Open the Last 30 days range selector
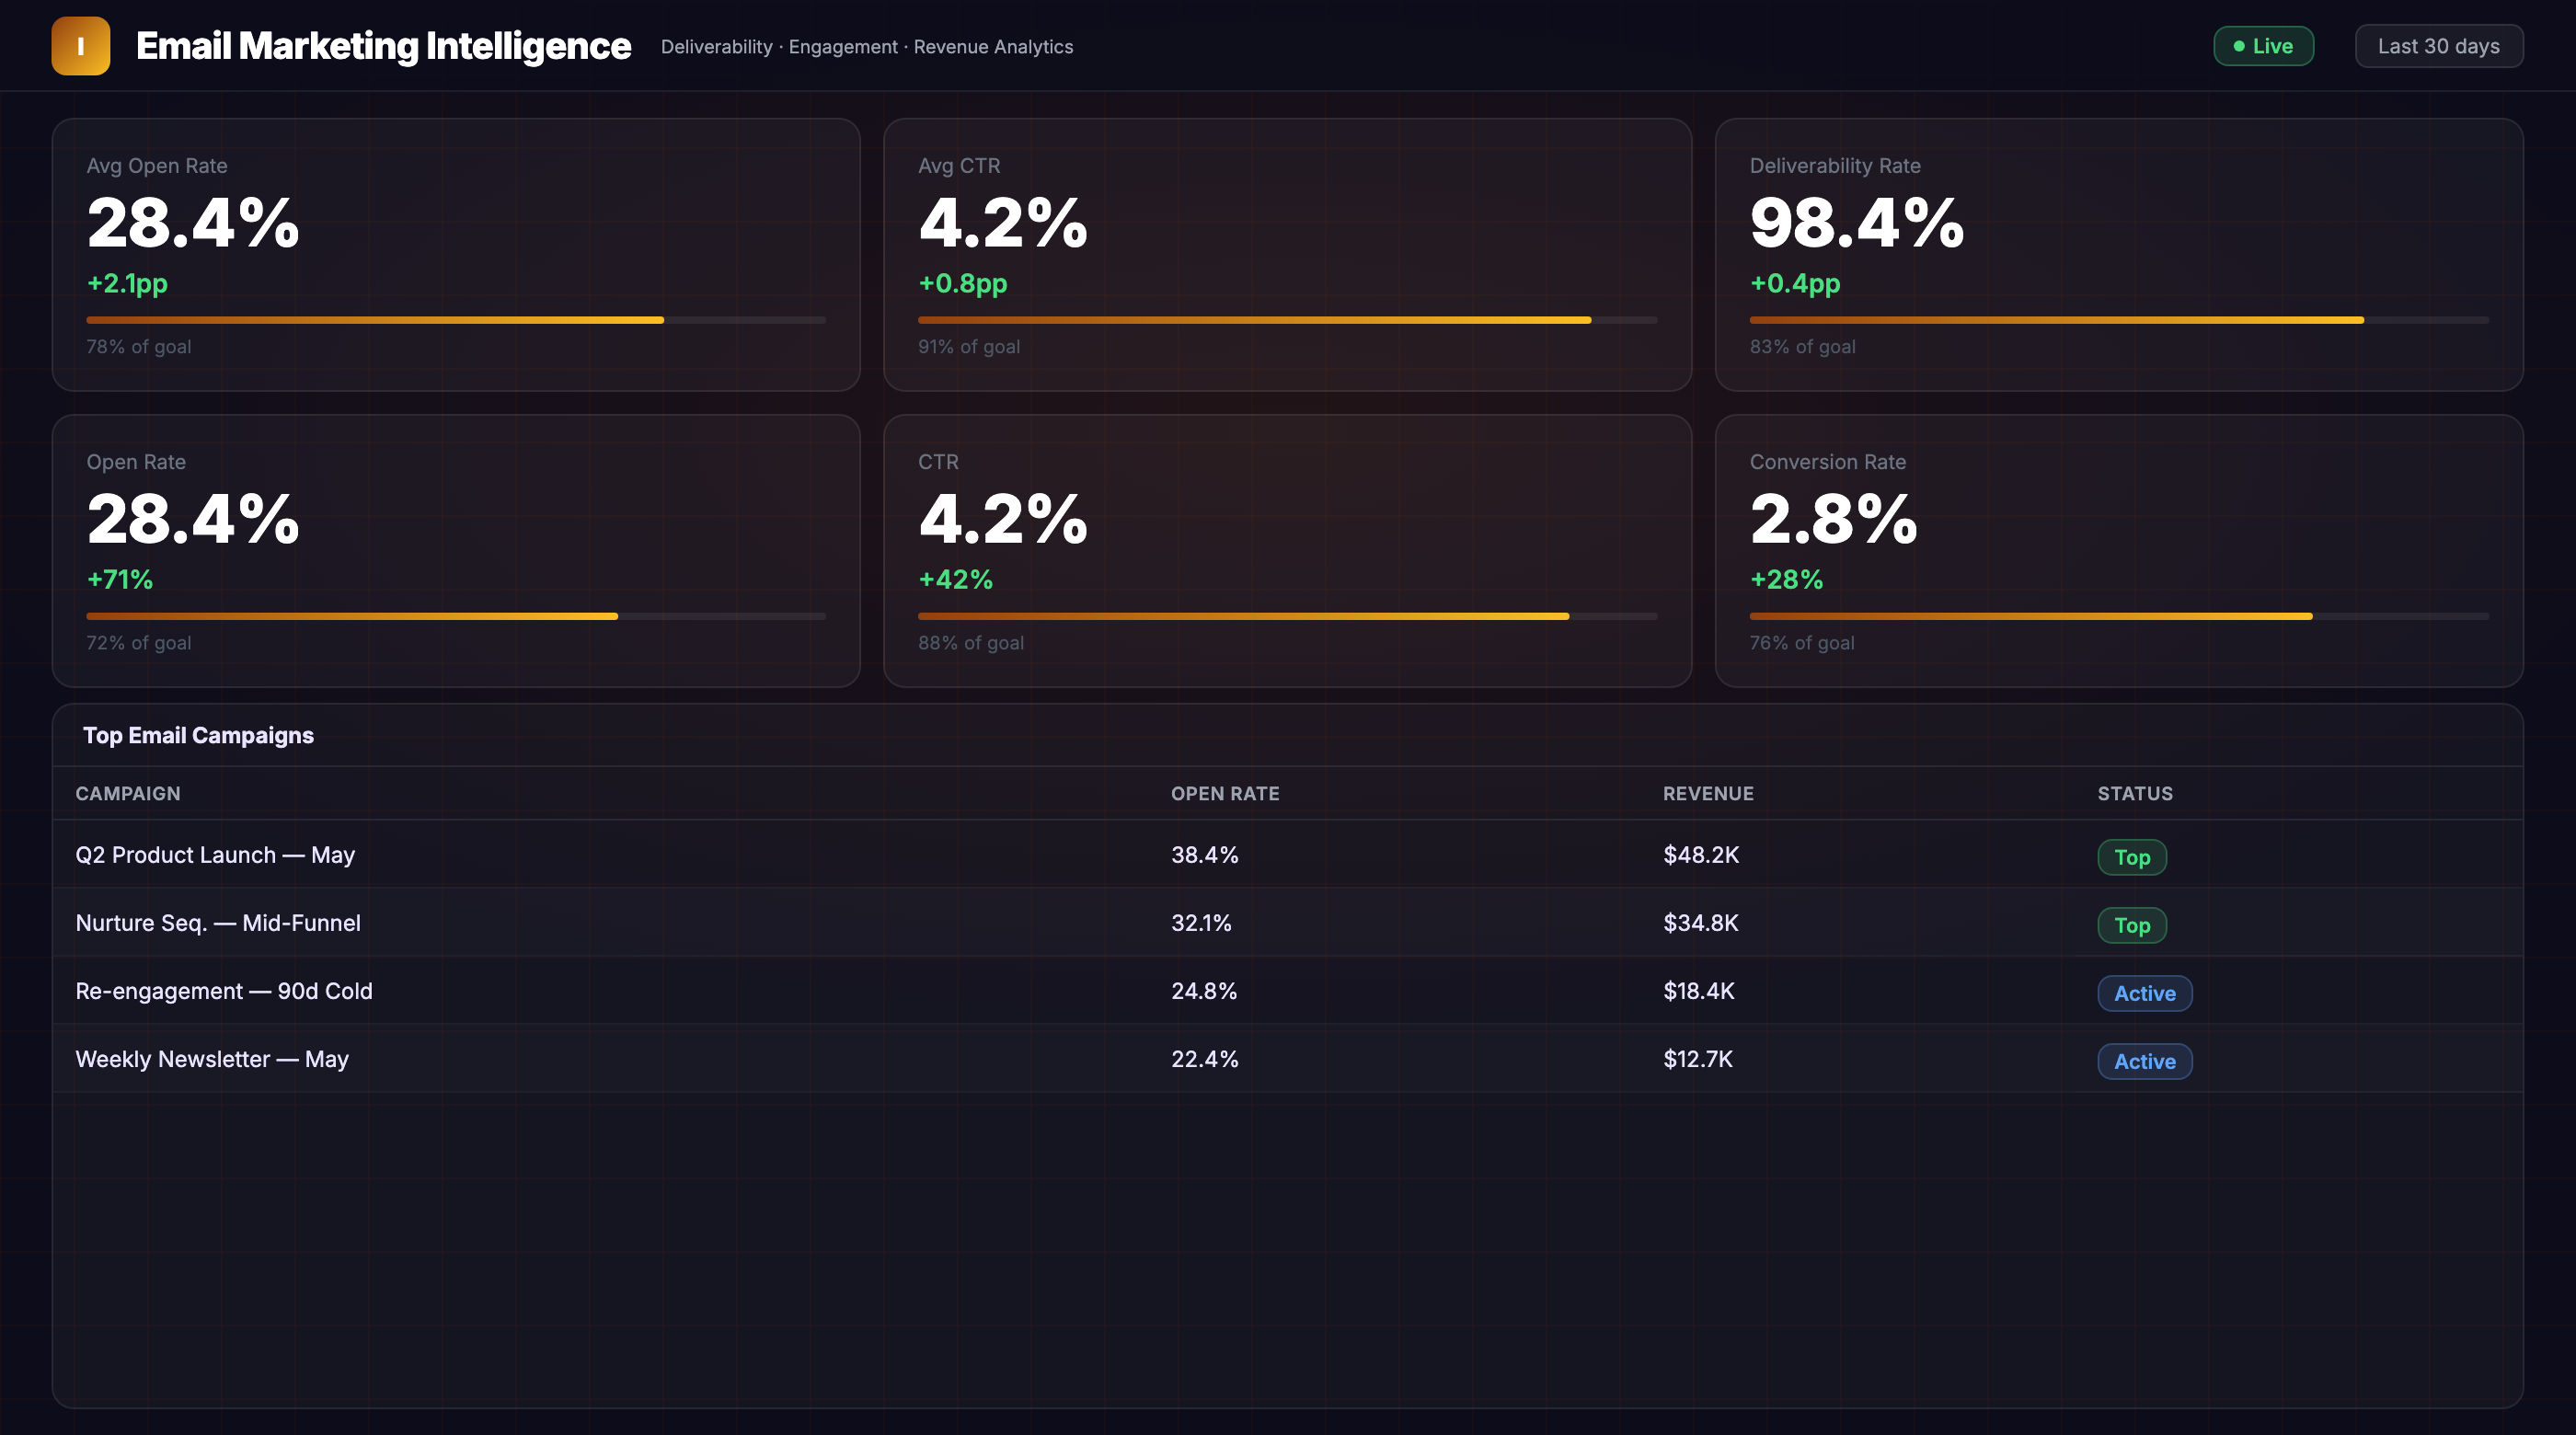Screen dimensions: 2576x1435 [x=2438, y=46]
